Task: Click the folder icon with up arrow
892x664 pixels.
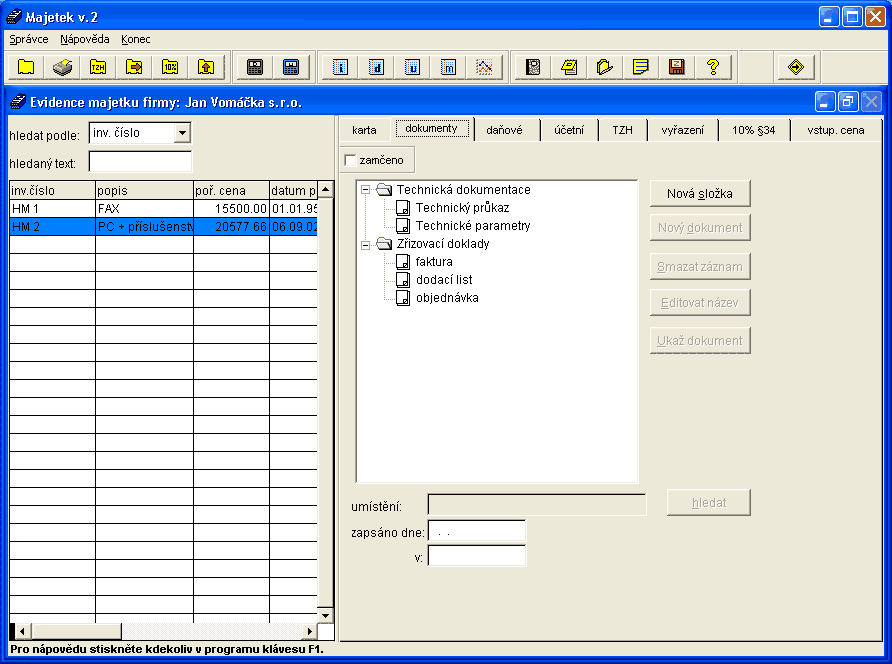Action: coord(205,67)
